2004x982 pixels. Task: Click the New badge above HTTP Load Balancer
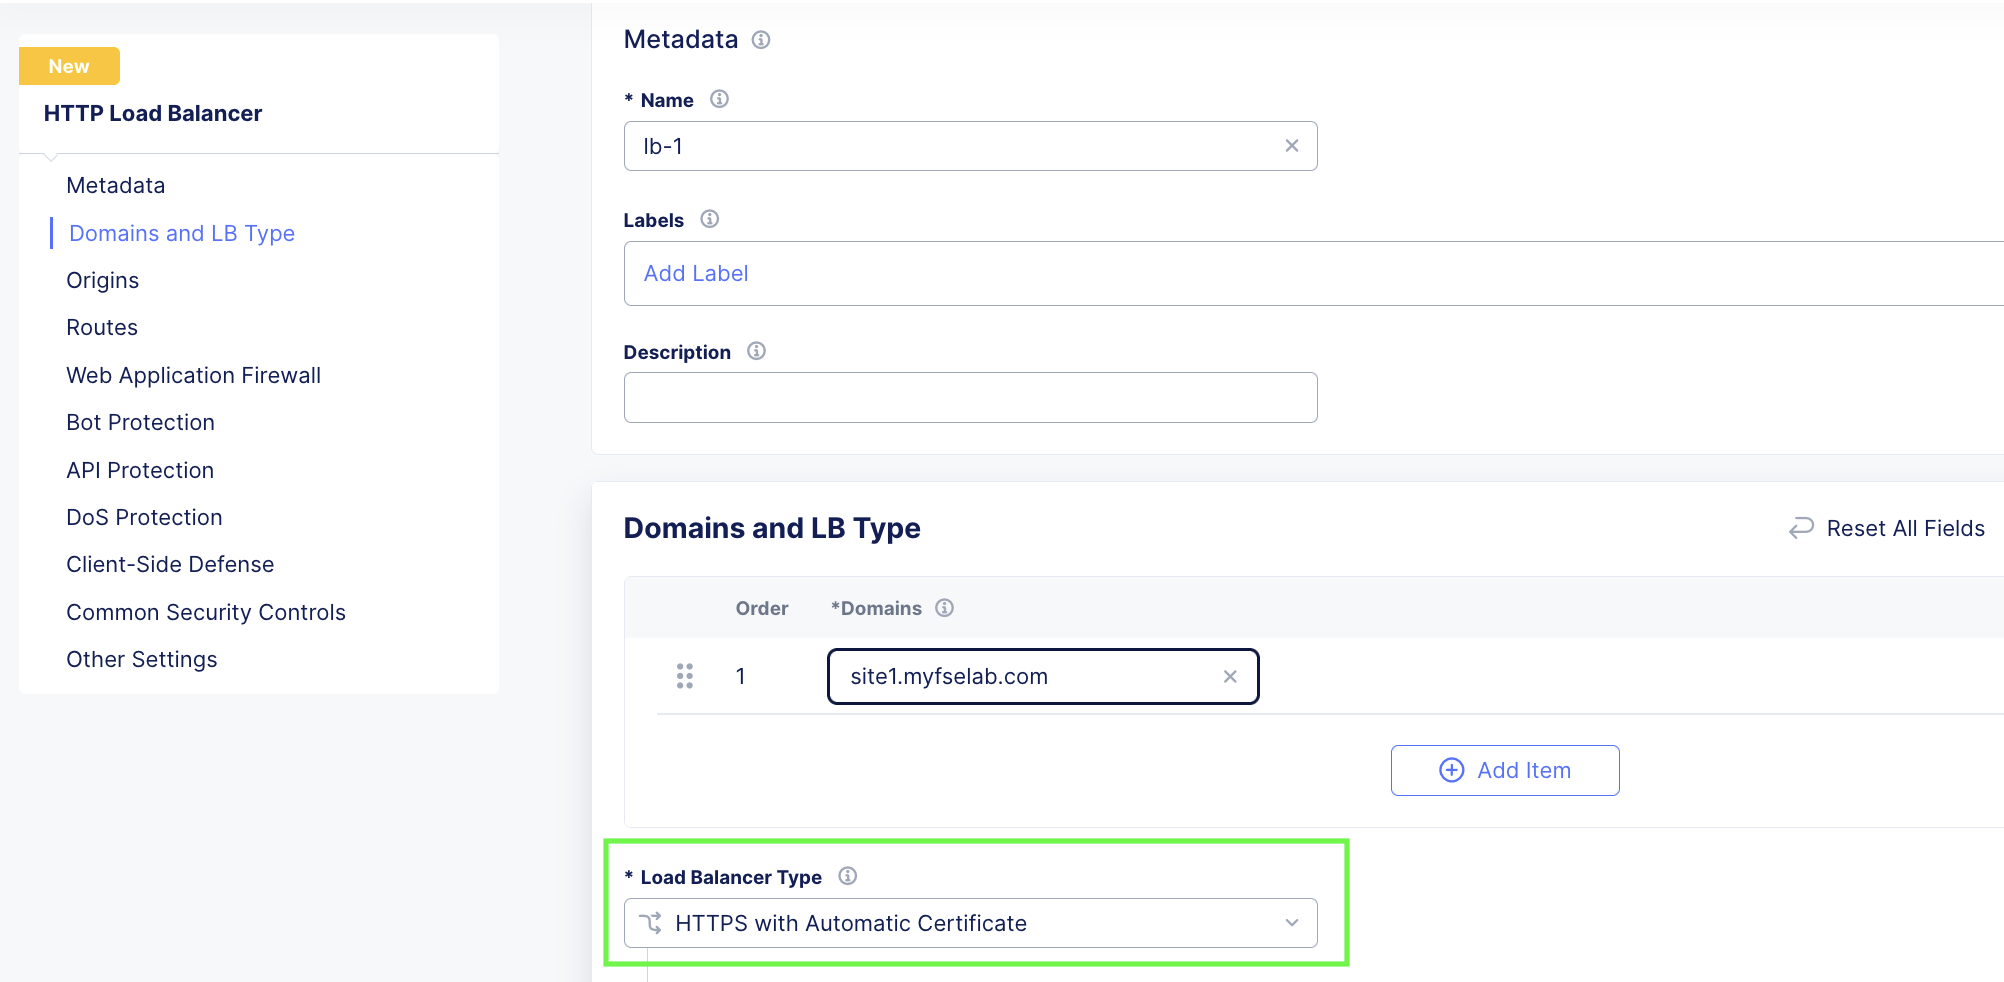[x=69, y=66]
